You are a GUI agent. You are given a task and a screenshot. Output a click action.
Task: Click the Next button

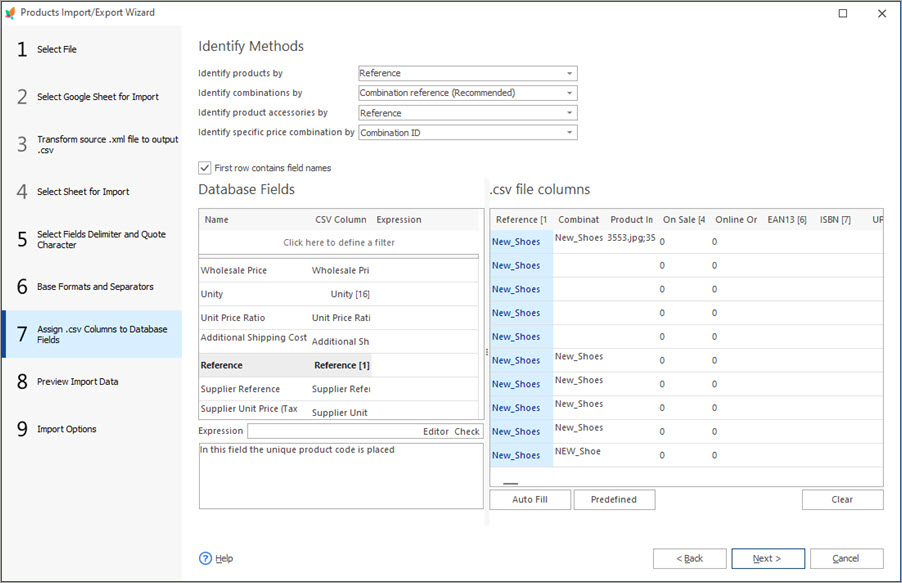tap(768, 558)
